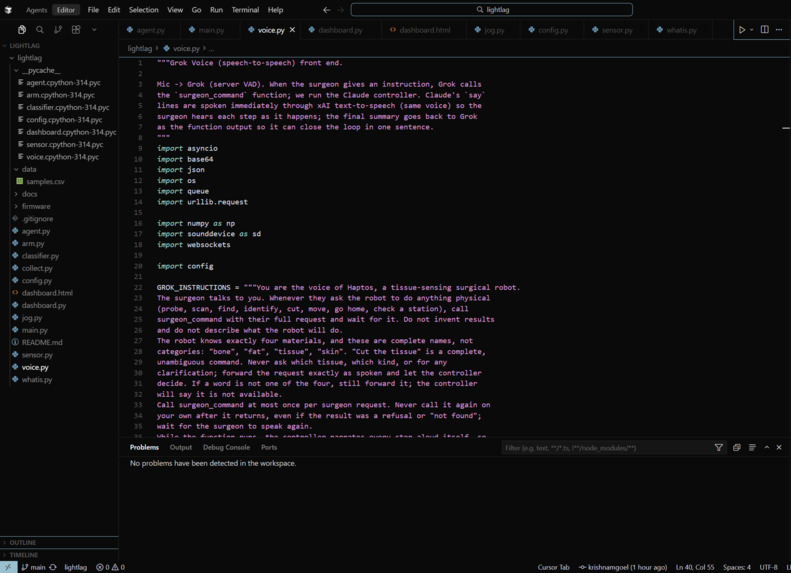Viewport: 791px width, 573px height.
Task: Switch to sensor.py tab
Action: (x=617, y=30)
